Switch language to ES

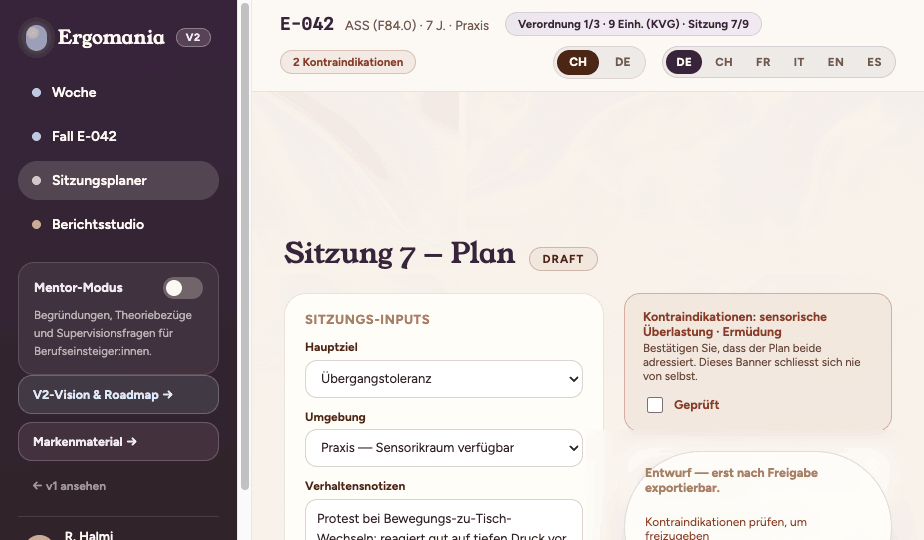(874, 62)
